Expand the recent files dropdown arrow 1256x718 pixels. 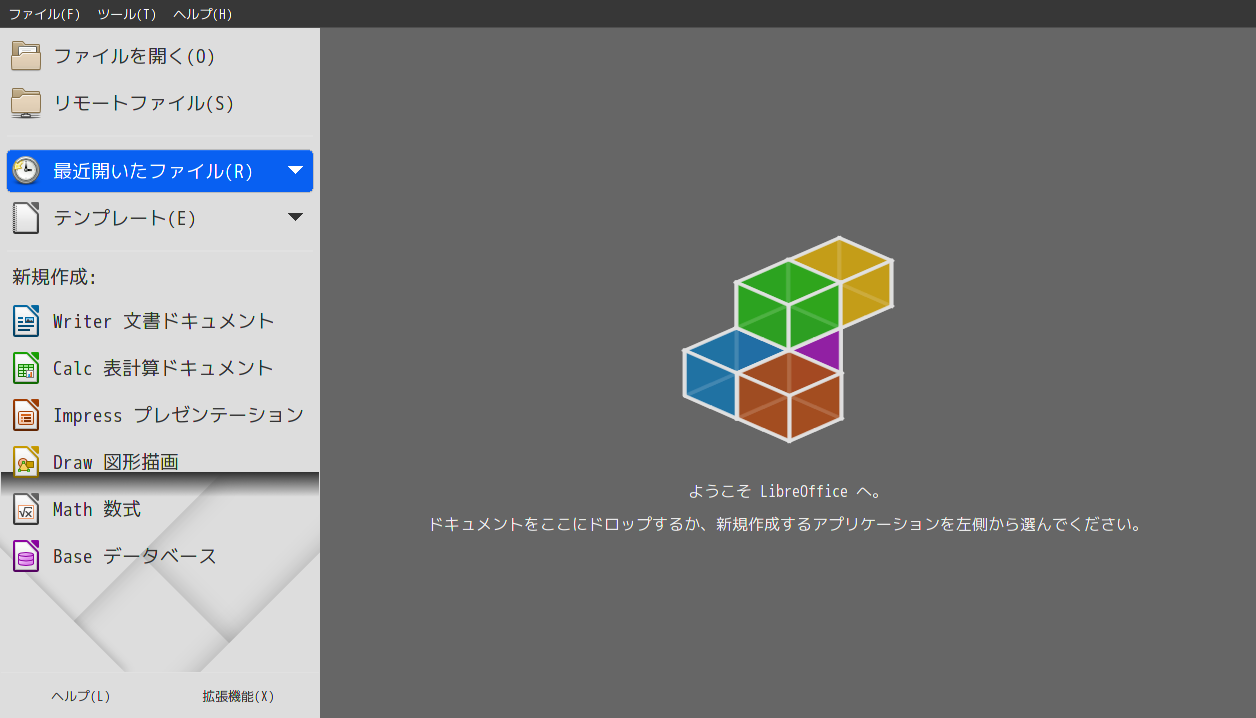(295, 170)
